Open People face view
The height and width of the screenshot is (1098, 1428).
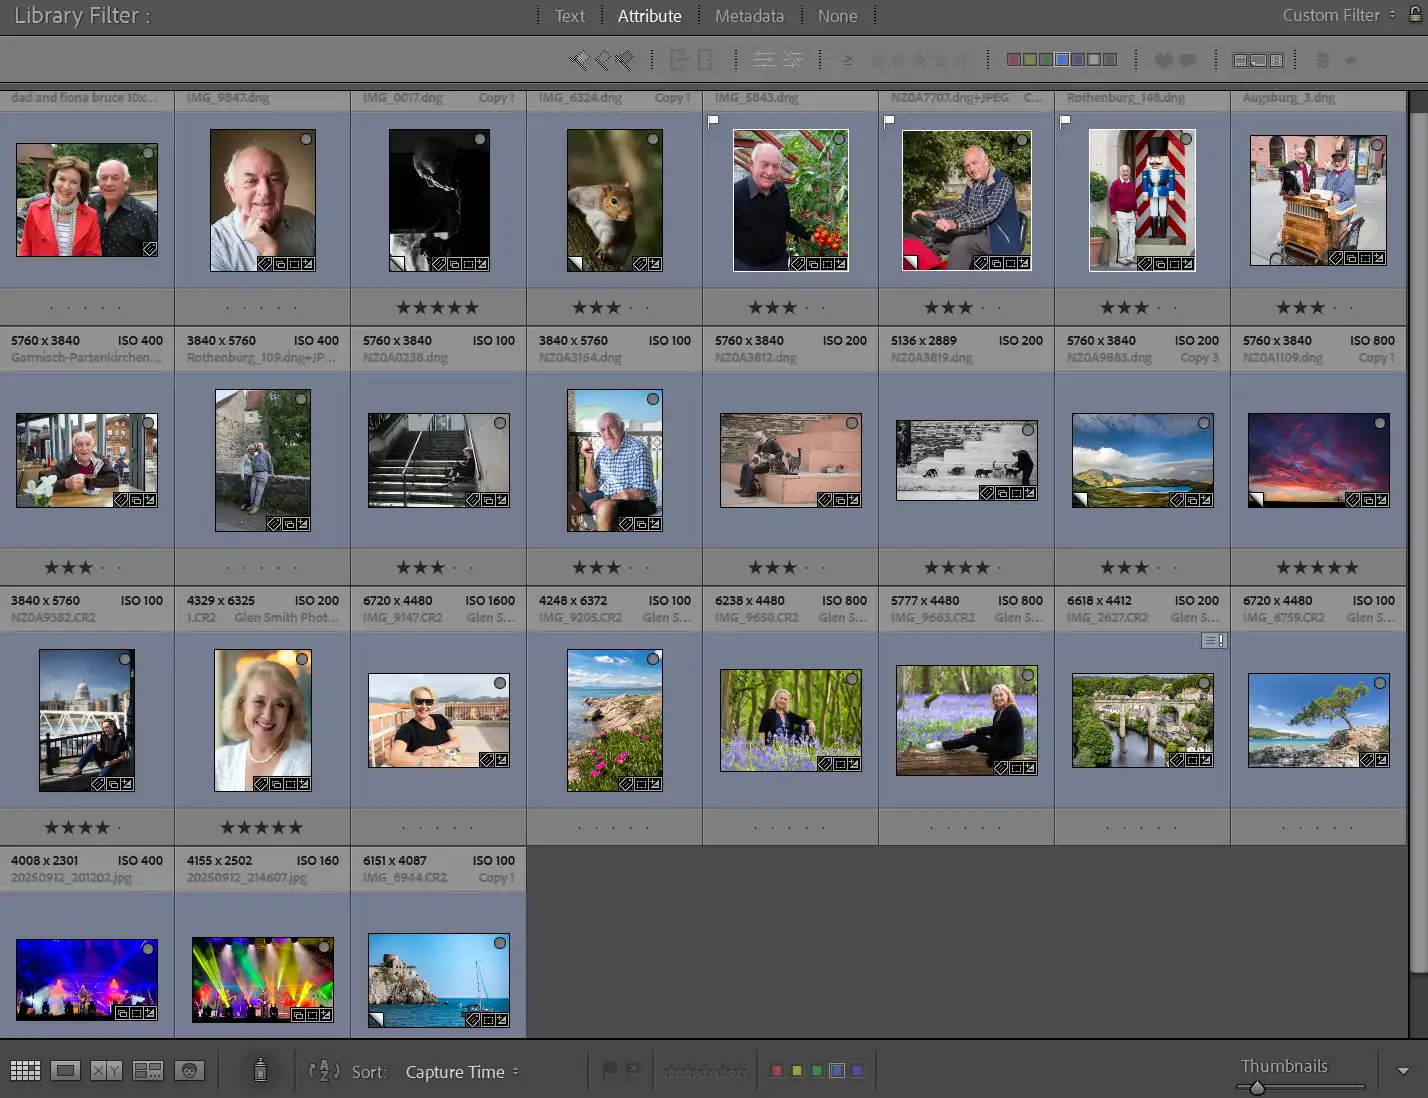pyautogui.click(x=189, y=1071)
